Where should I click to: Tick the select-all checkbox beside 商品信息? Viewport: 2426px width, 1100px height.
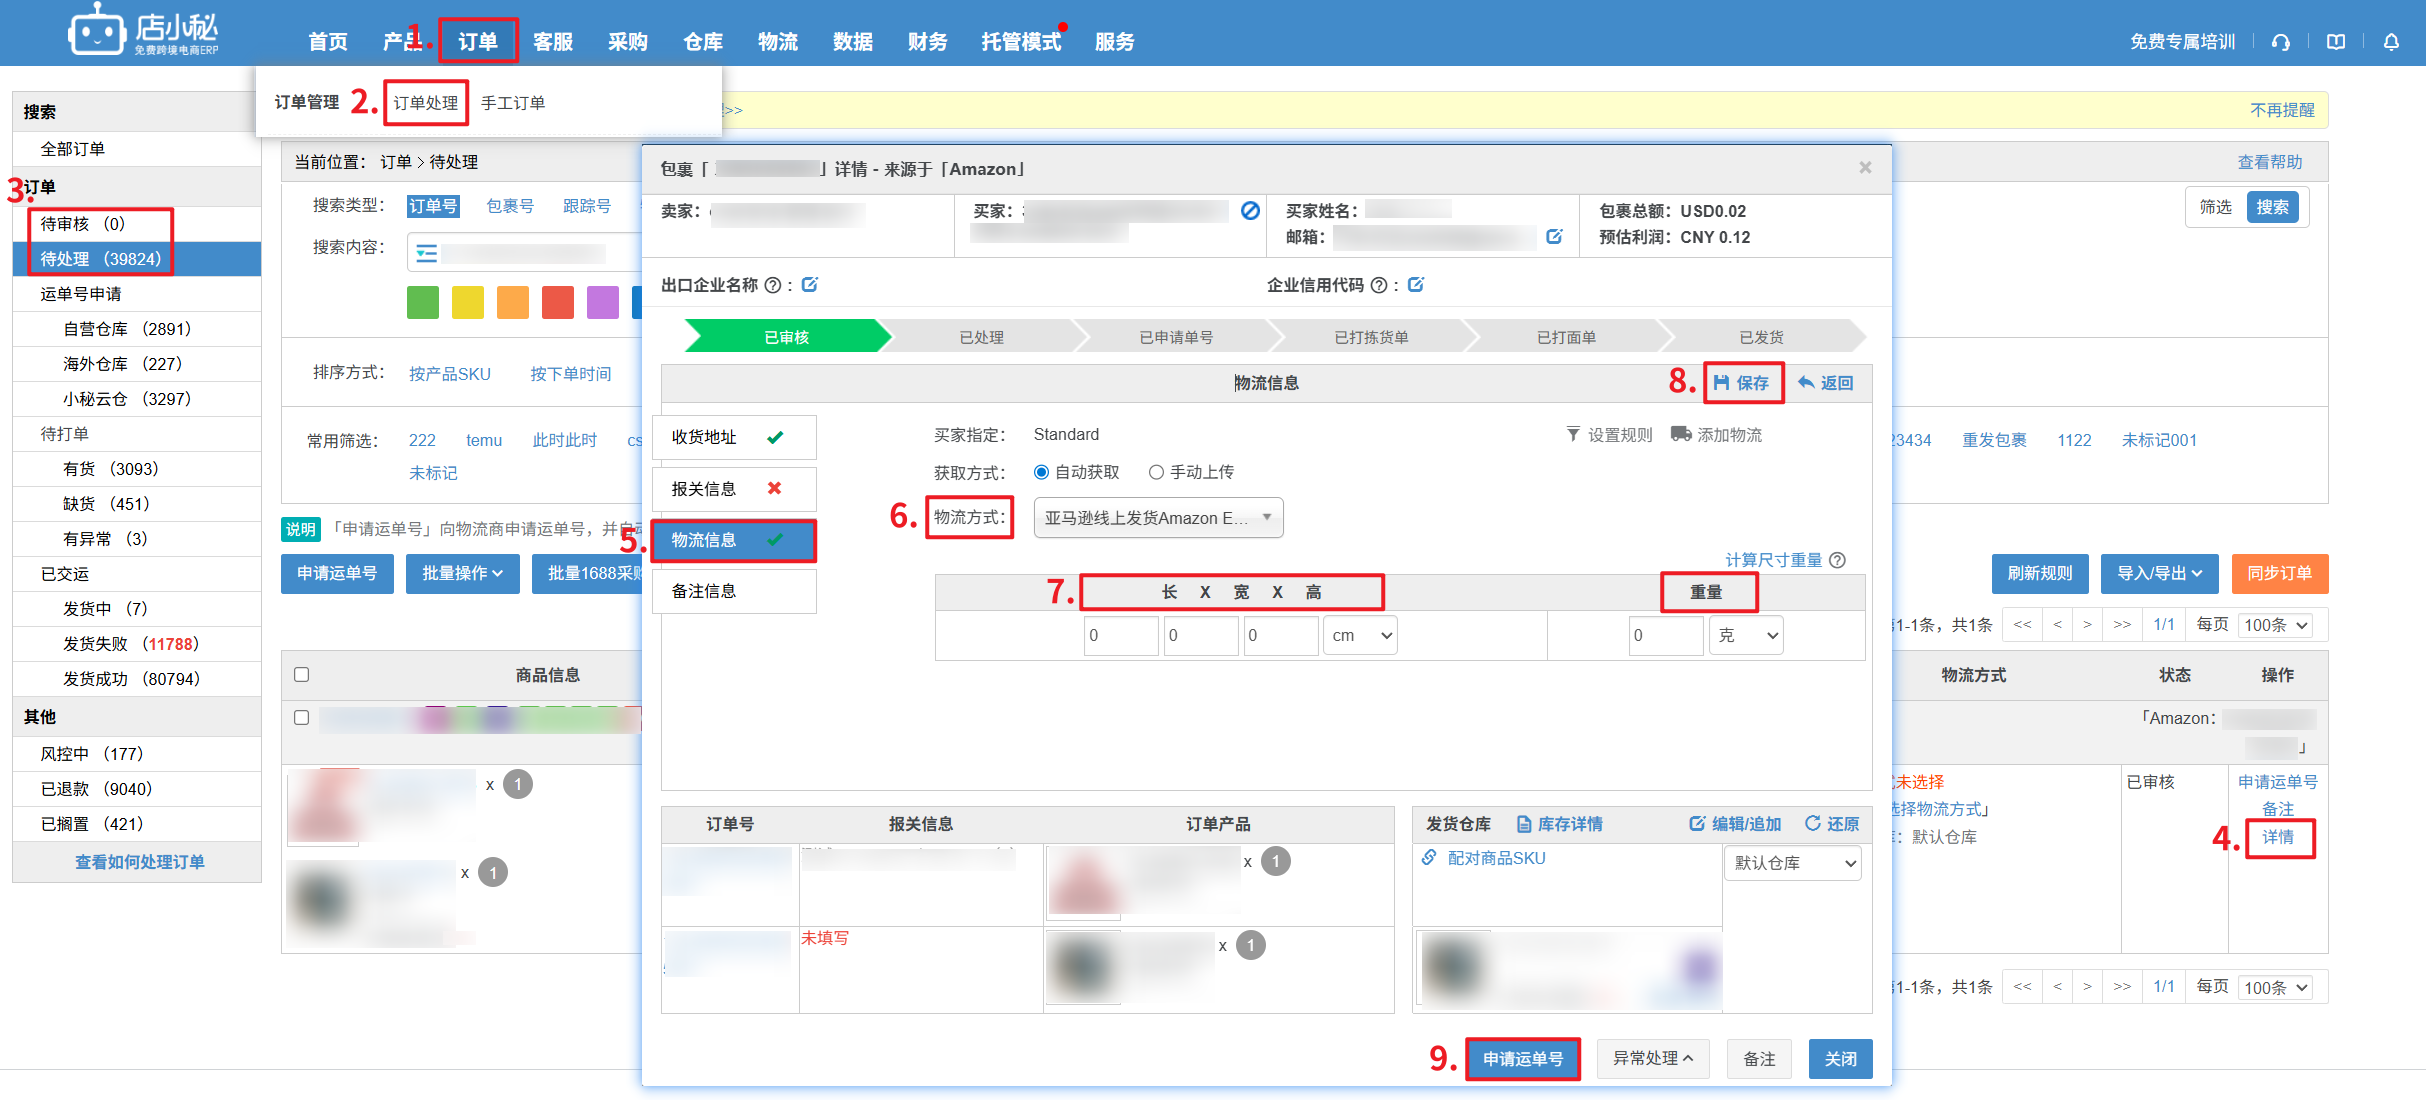click(x=302, y=675)
